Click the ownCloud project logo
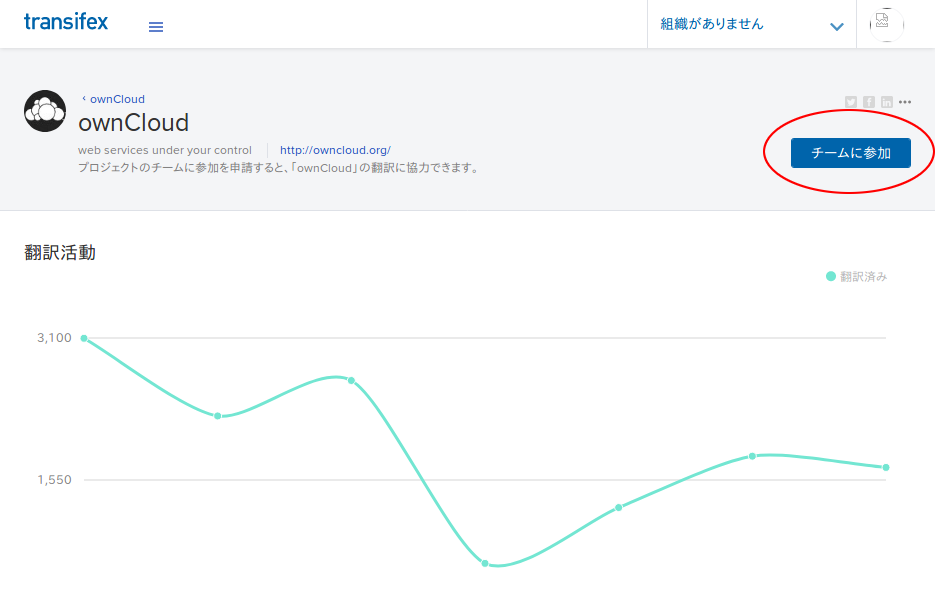935x598 pixels. point(45,111)
